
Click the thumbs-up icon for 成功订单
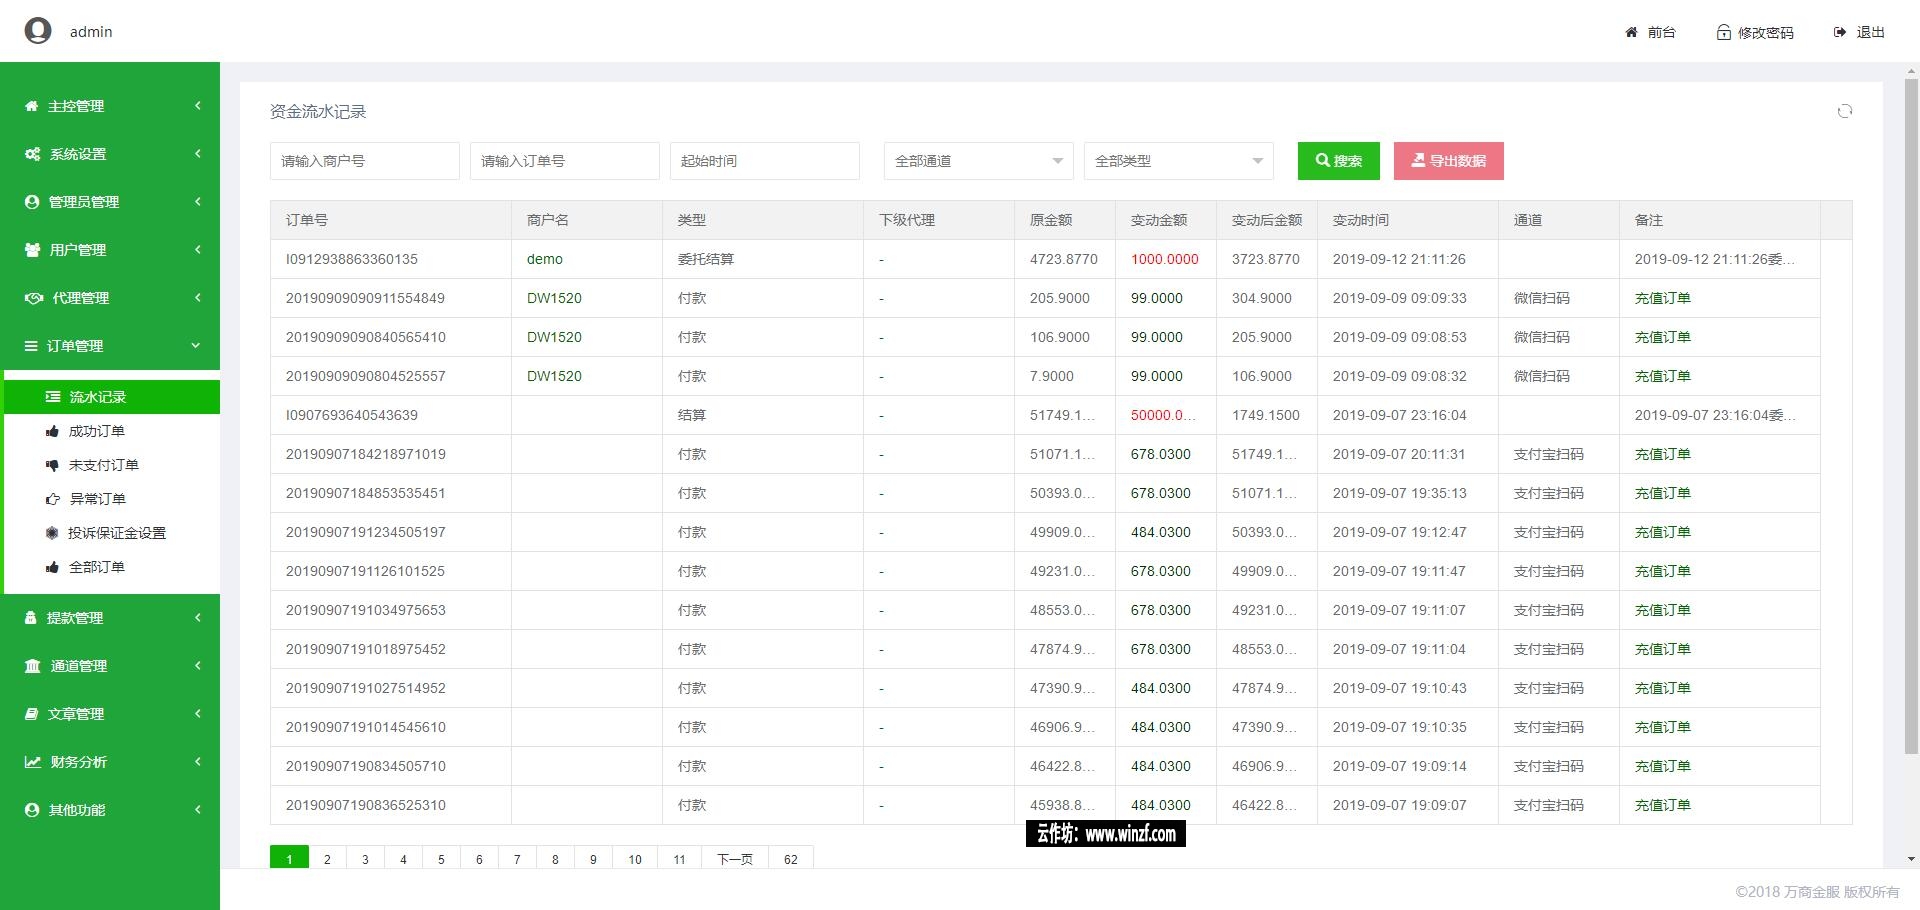pos(52,431)
